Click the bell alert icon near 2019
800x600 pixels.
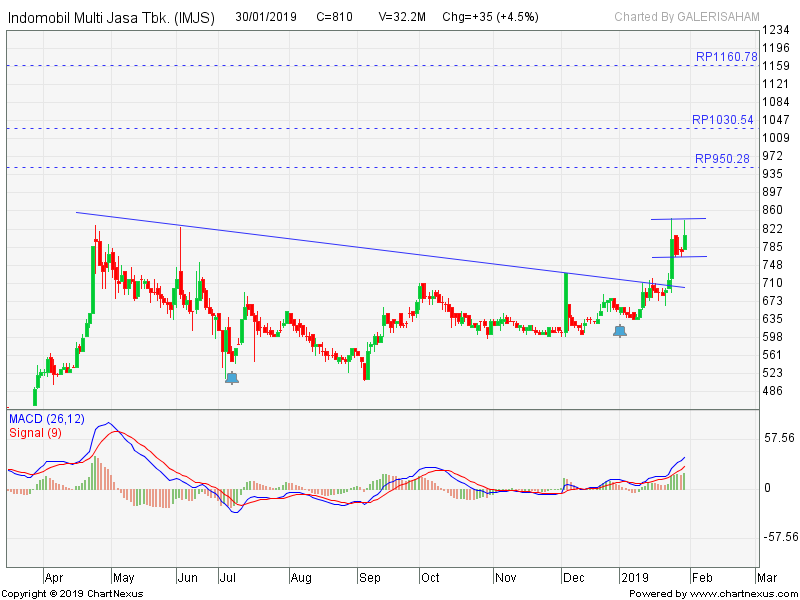tap(620, 329)
